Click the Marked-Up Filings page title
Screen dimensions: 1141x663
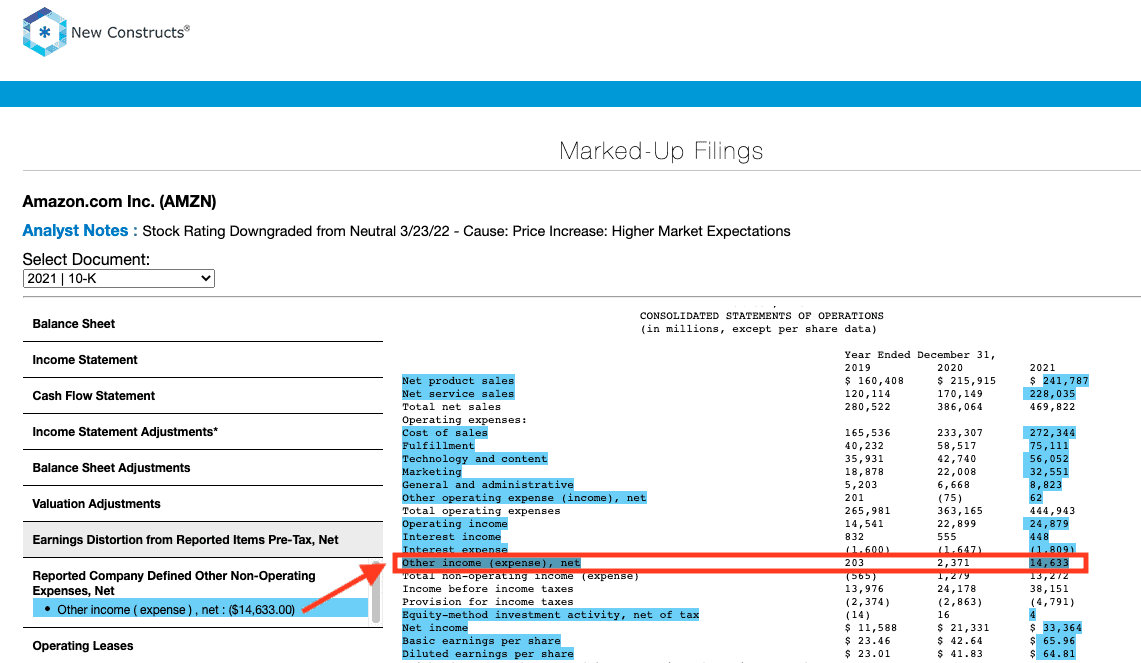[661, 151]
